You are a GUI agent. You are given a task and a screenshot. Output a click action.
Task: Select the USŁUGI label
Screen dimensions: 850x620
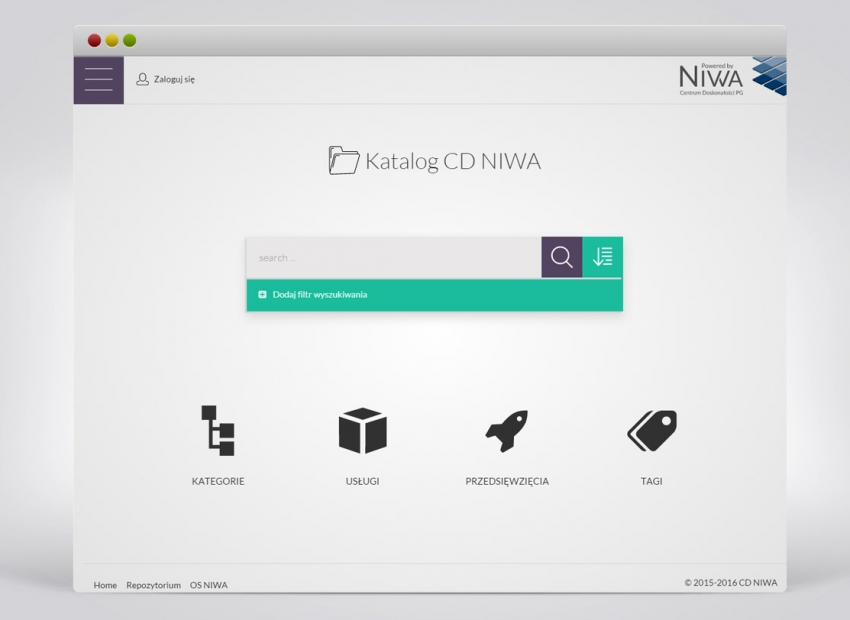(x=362, y=481)
